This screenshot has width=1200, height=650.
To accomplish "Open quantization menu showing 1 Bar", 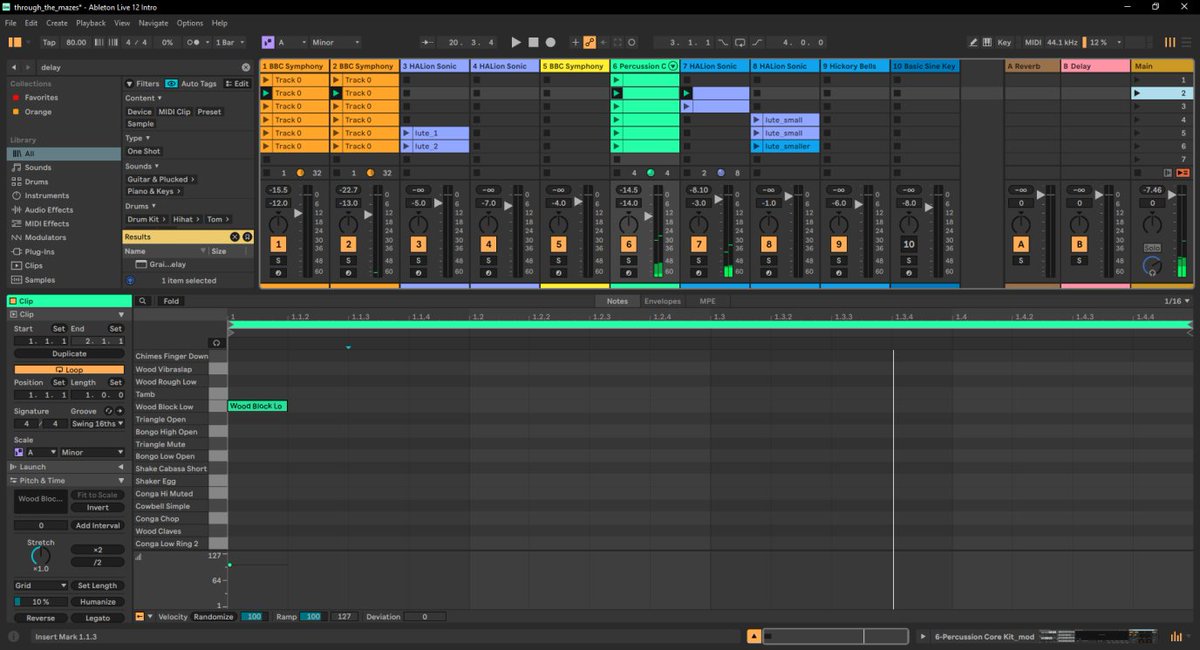I will 230,42.
